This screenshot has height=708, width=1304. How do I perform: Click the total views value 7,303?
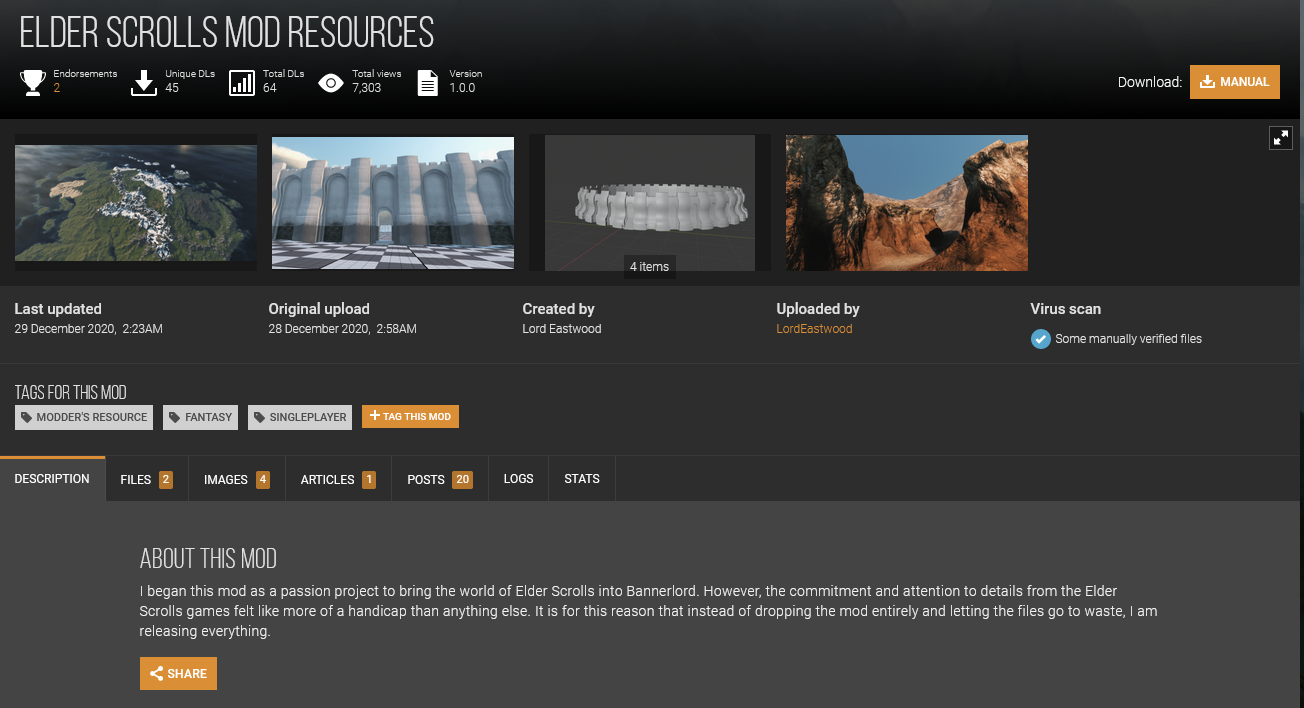367,88
